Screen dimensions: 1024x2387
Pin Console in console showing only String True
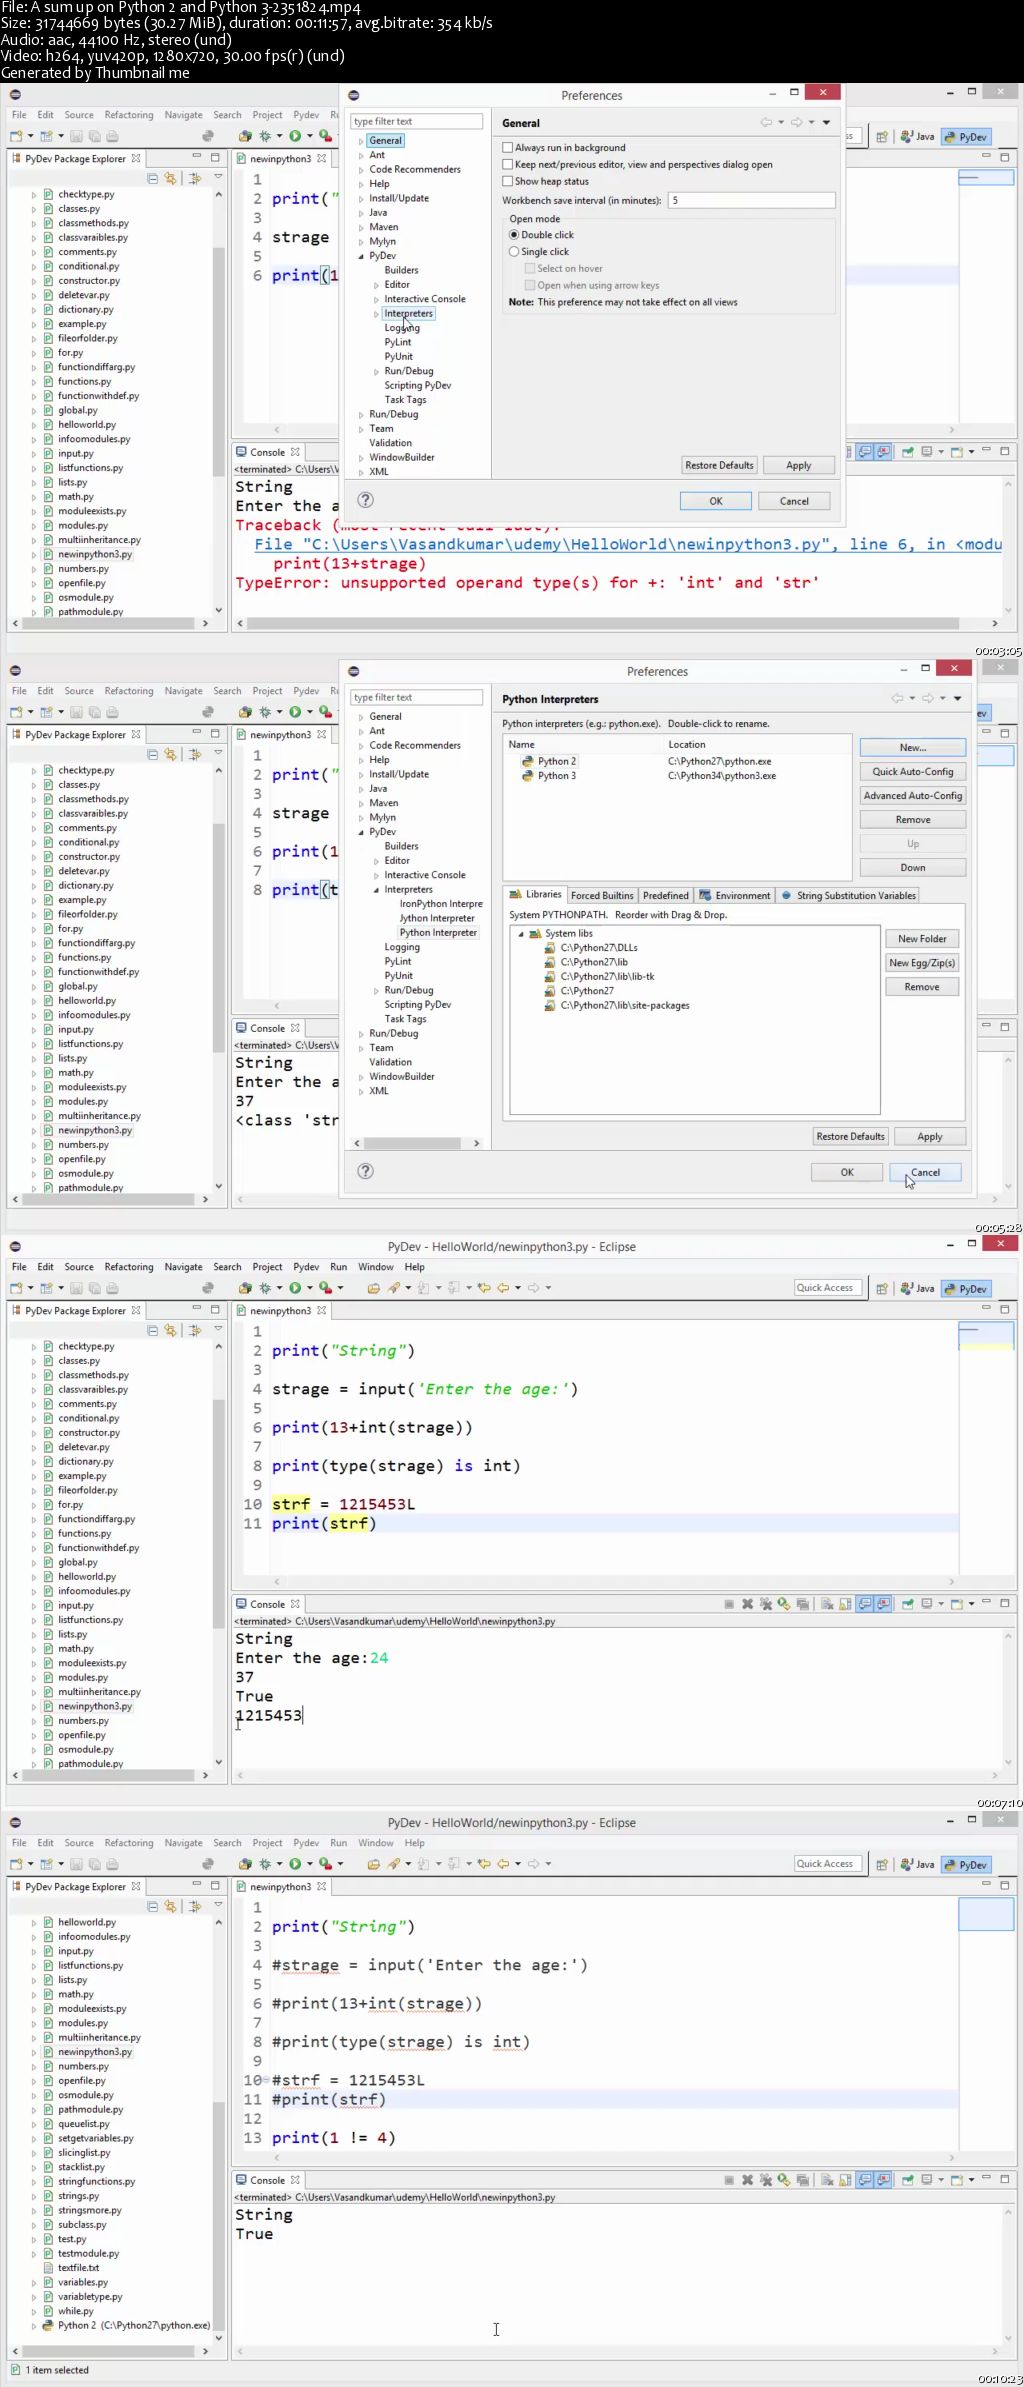[x=908, y=2180]
